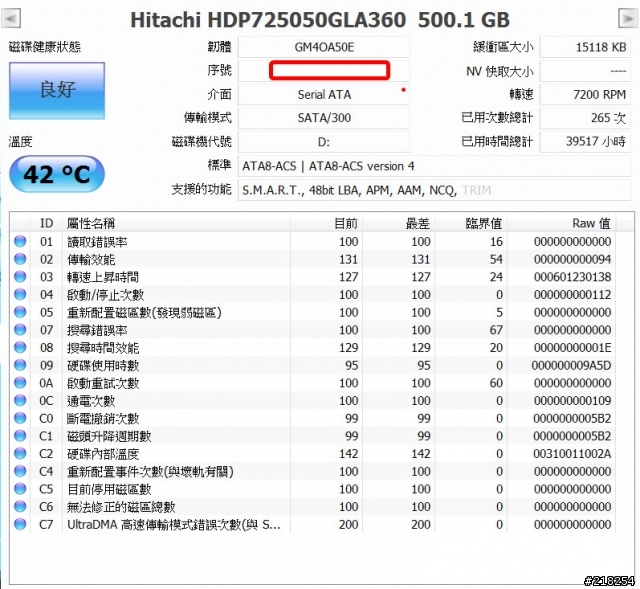640x589 pixels.
Task: Select the Serial ATA interface field
Action: coord(324,95)
